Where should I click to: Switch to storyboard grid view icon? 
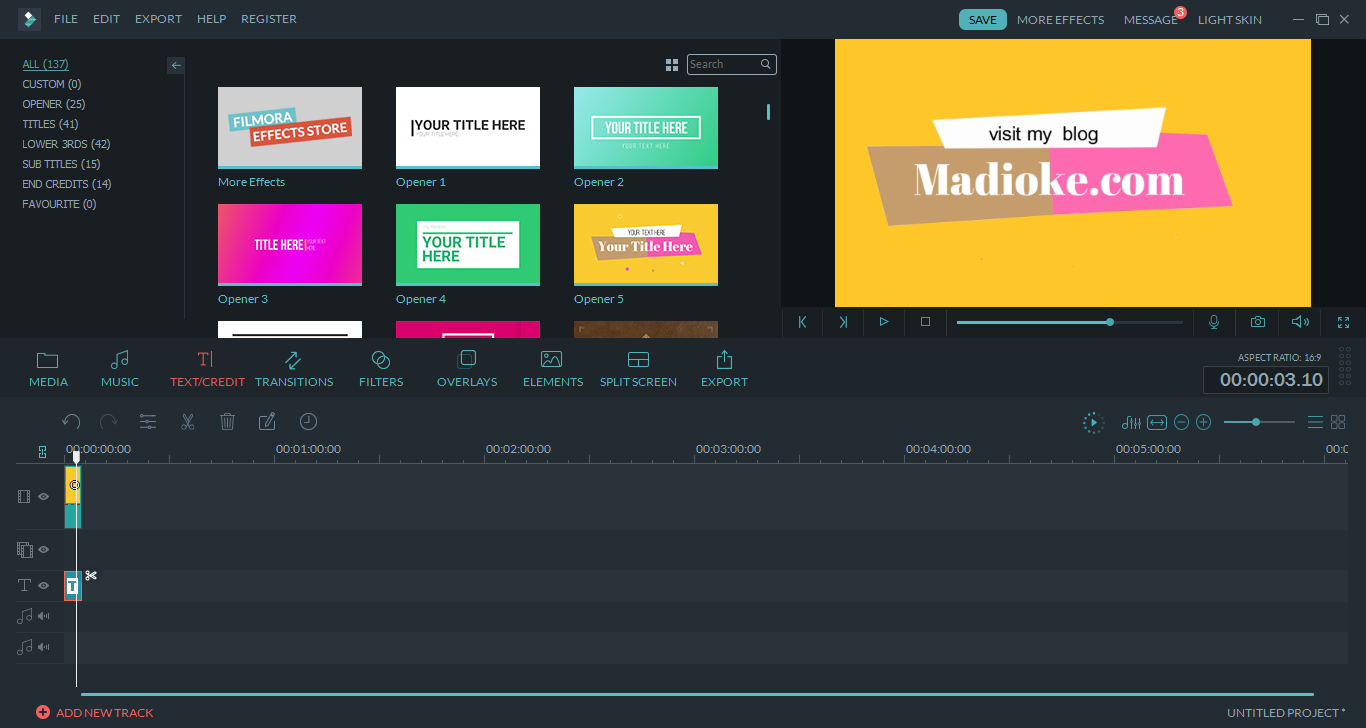click(x=1338, y=423)
